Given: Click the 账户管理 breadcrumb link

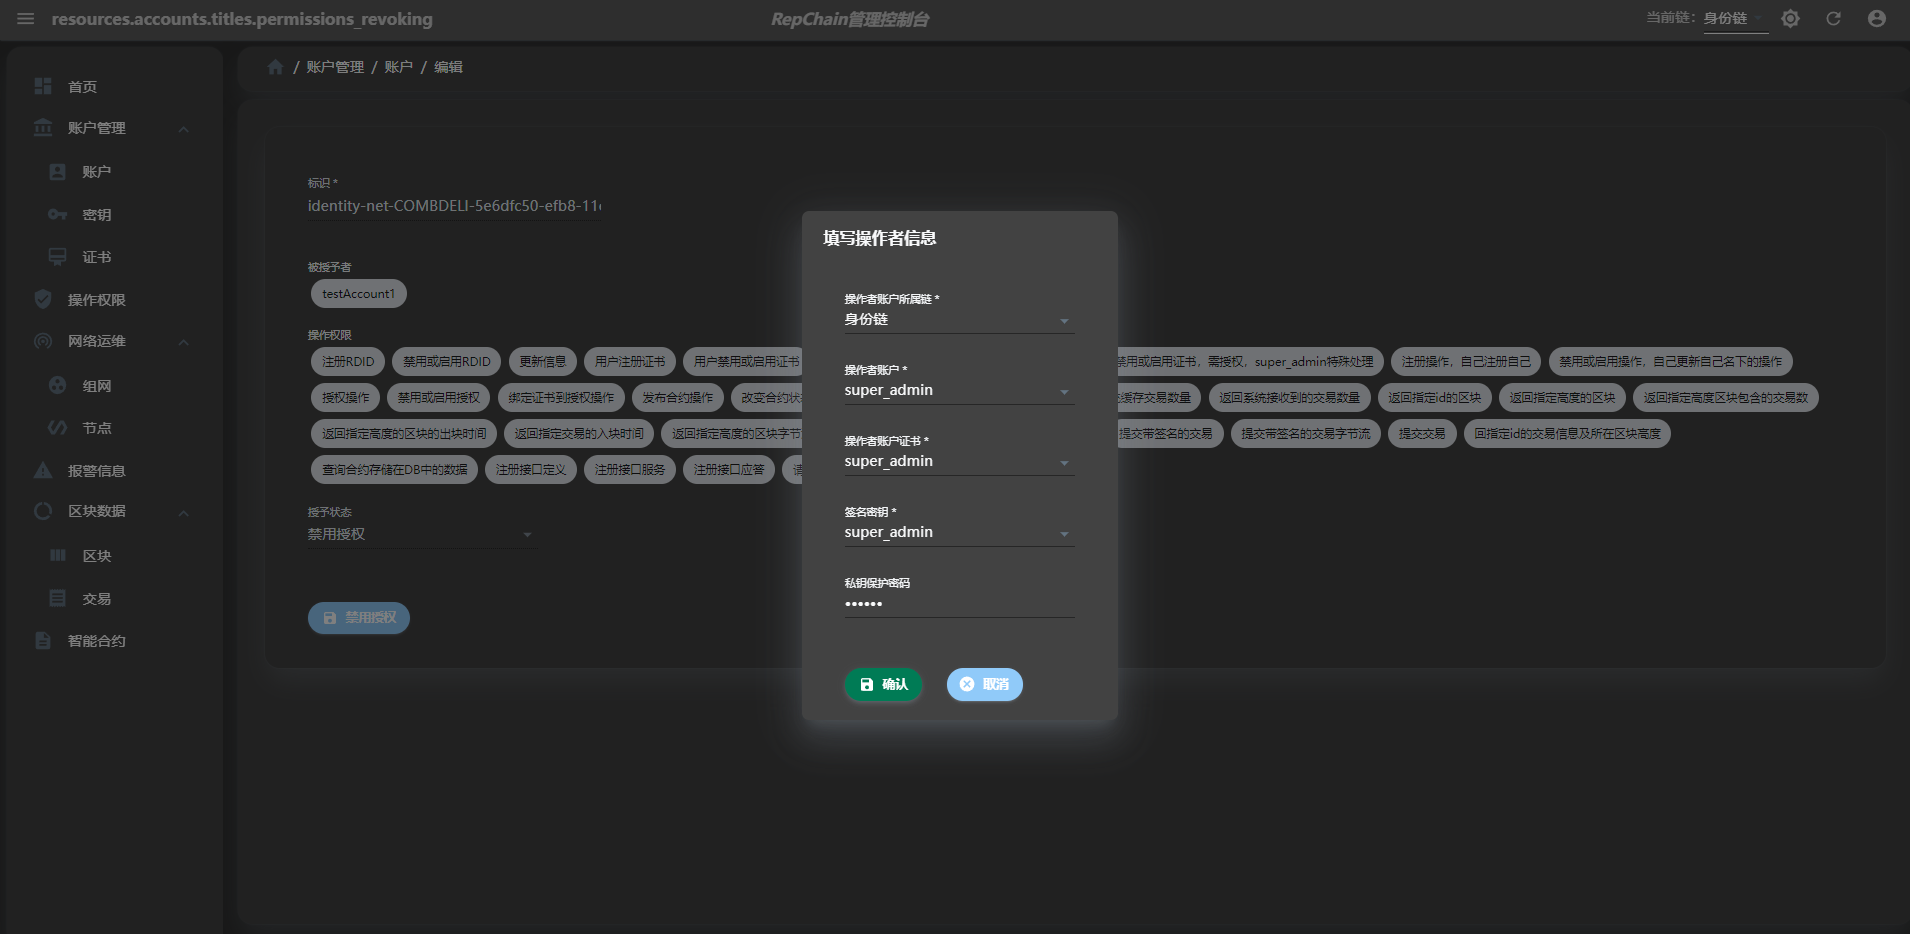Looking at the screenshot, I should pyautogui.click(x=335, y=67).
